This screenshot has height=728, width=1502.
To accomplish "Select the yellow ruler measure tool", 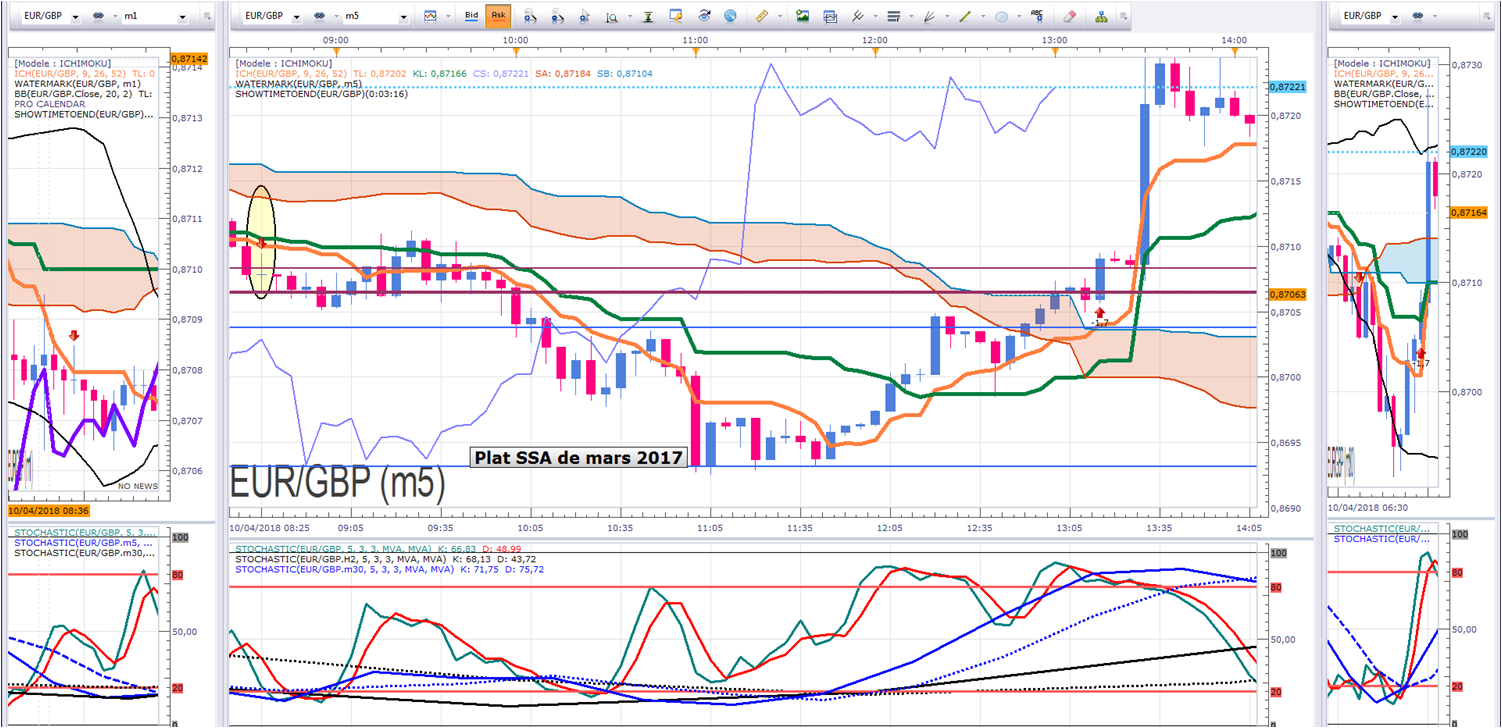I will [x=761, y=16].
